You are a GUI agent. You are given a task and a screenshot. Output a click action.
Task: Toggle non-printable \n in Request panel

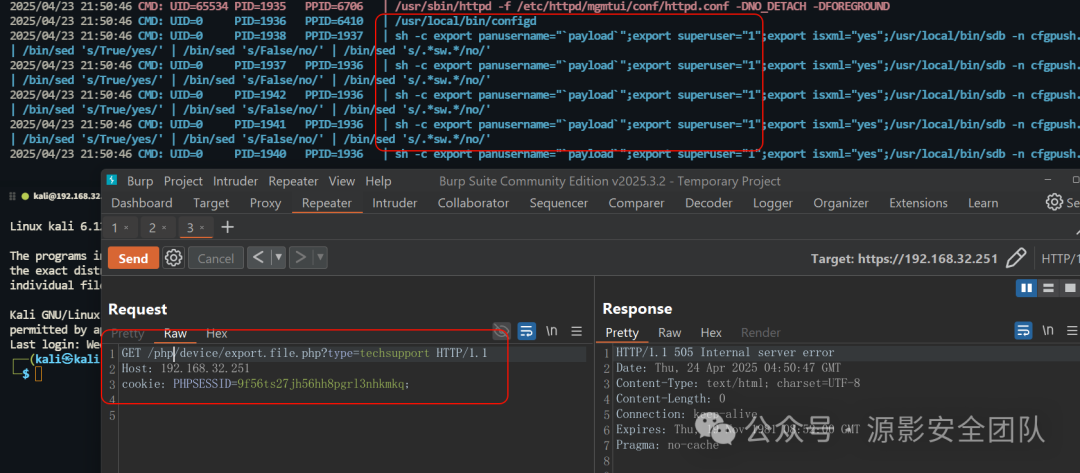click(552, 331)
